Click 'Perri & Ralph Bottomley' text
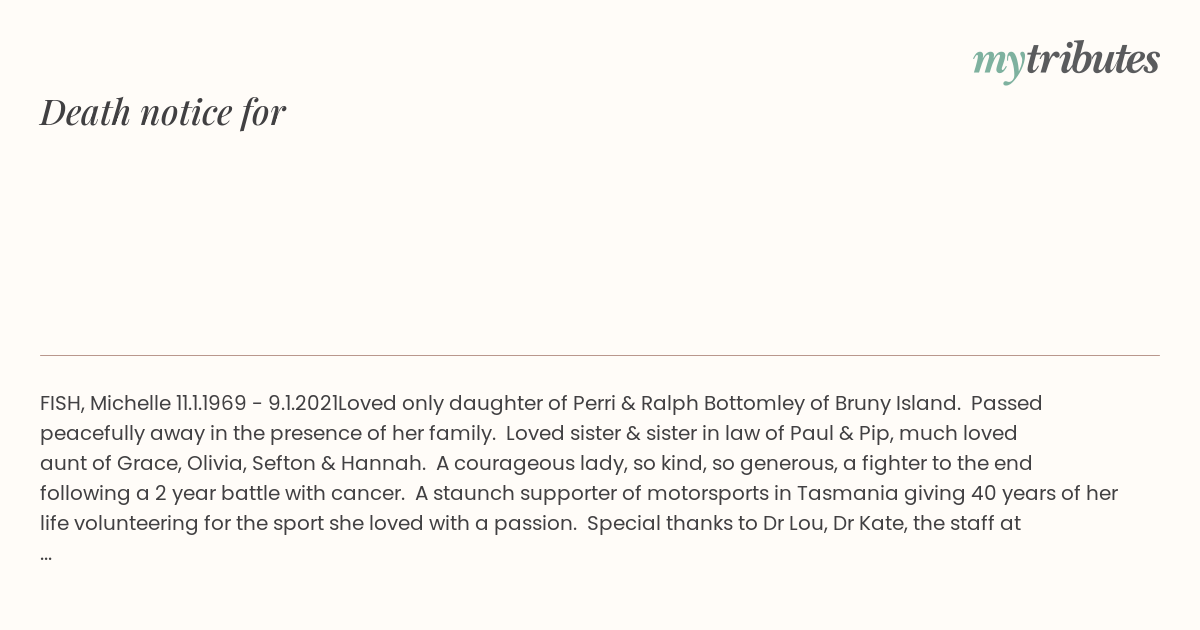 click(x=688, y=404)
